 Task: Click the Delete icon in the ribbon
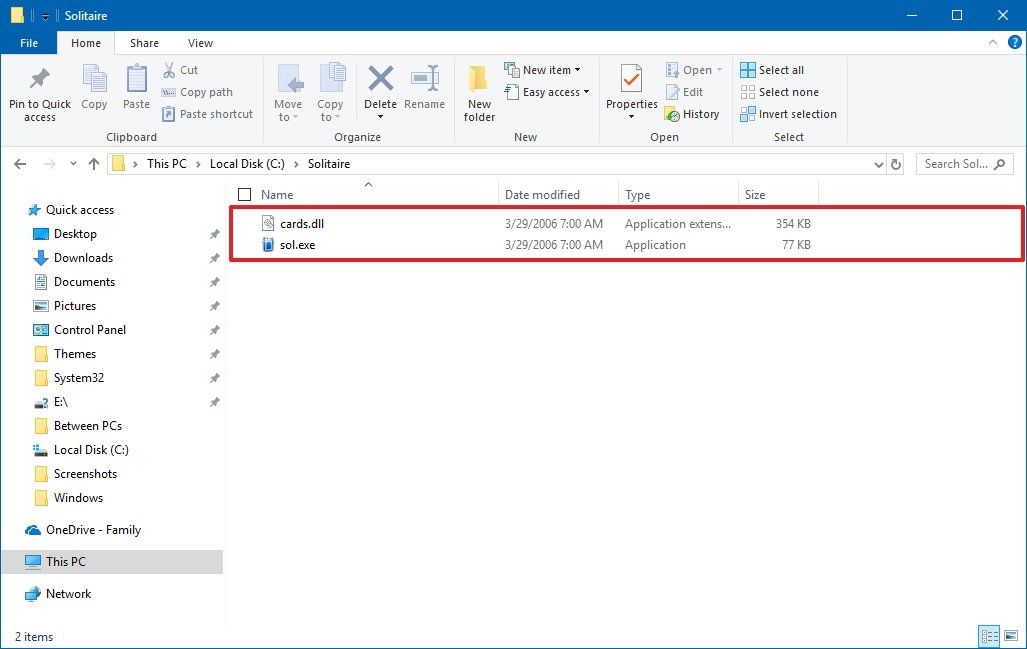coord(380,90)
